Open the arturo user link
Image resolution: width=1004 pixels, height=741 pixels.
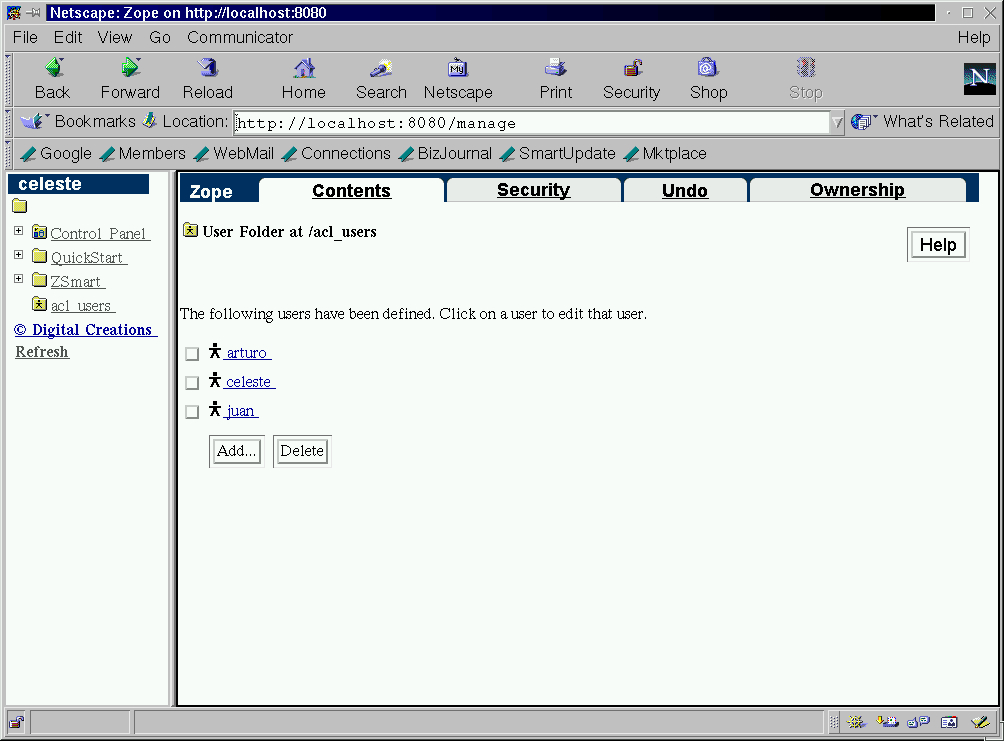(247, 353)
